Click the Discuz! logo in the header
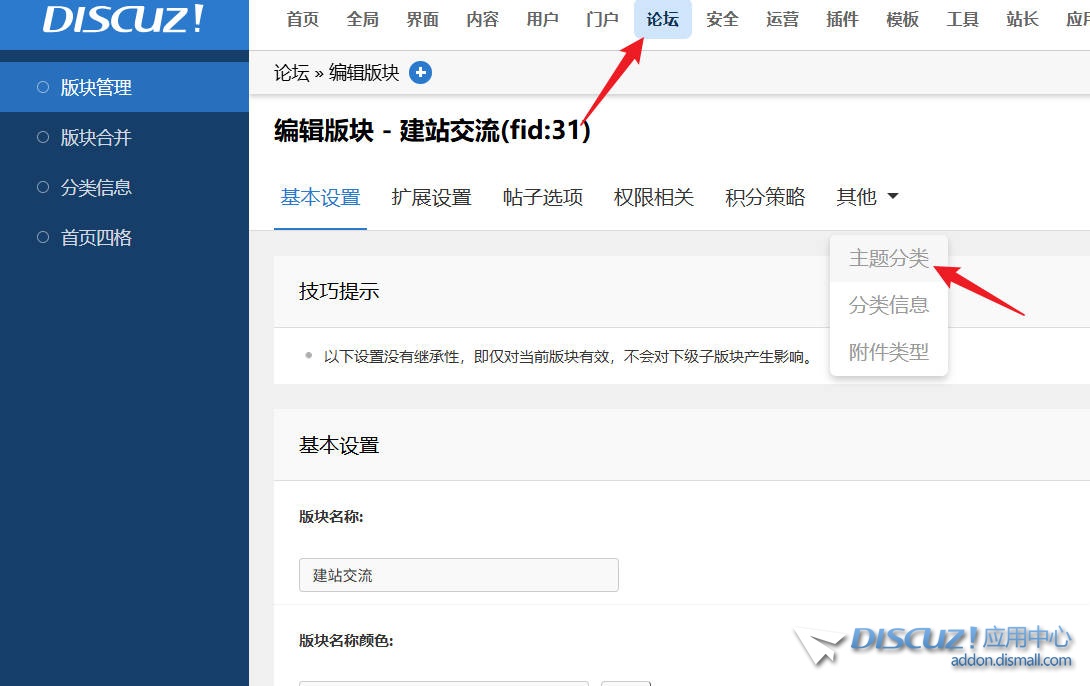The height and width of the screenshot is (686, 1090). (123, 20)
